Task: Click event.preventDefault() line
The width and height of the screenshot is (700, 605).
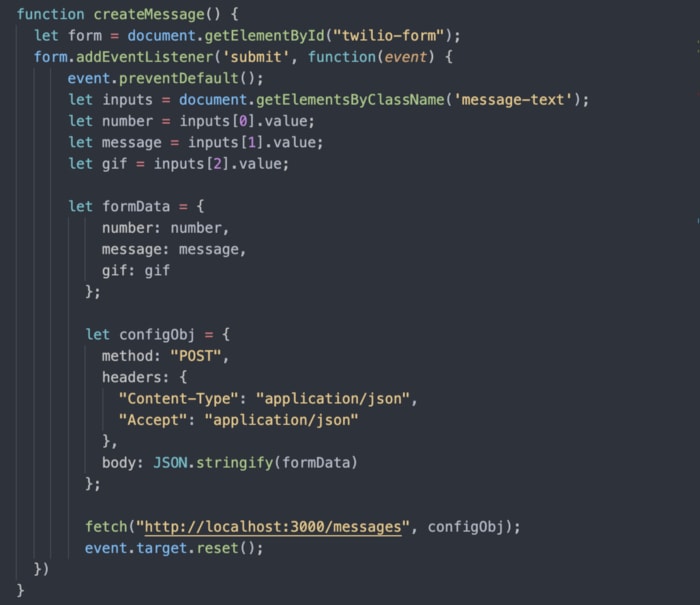Action: pyautogui.click(x=166, y=79)
